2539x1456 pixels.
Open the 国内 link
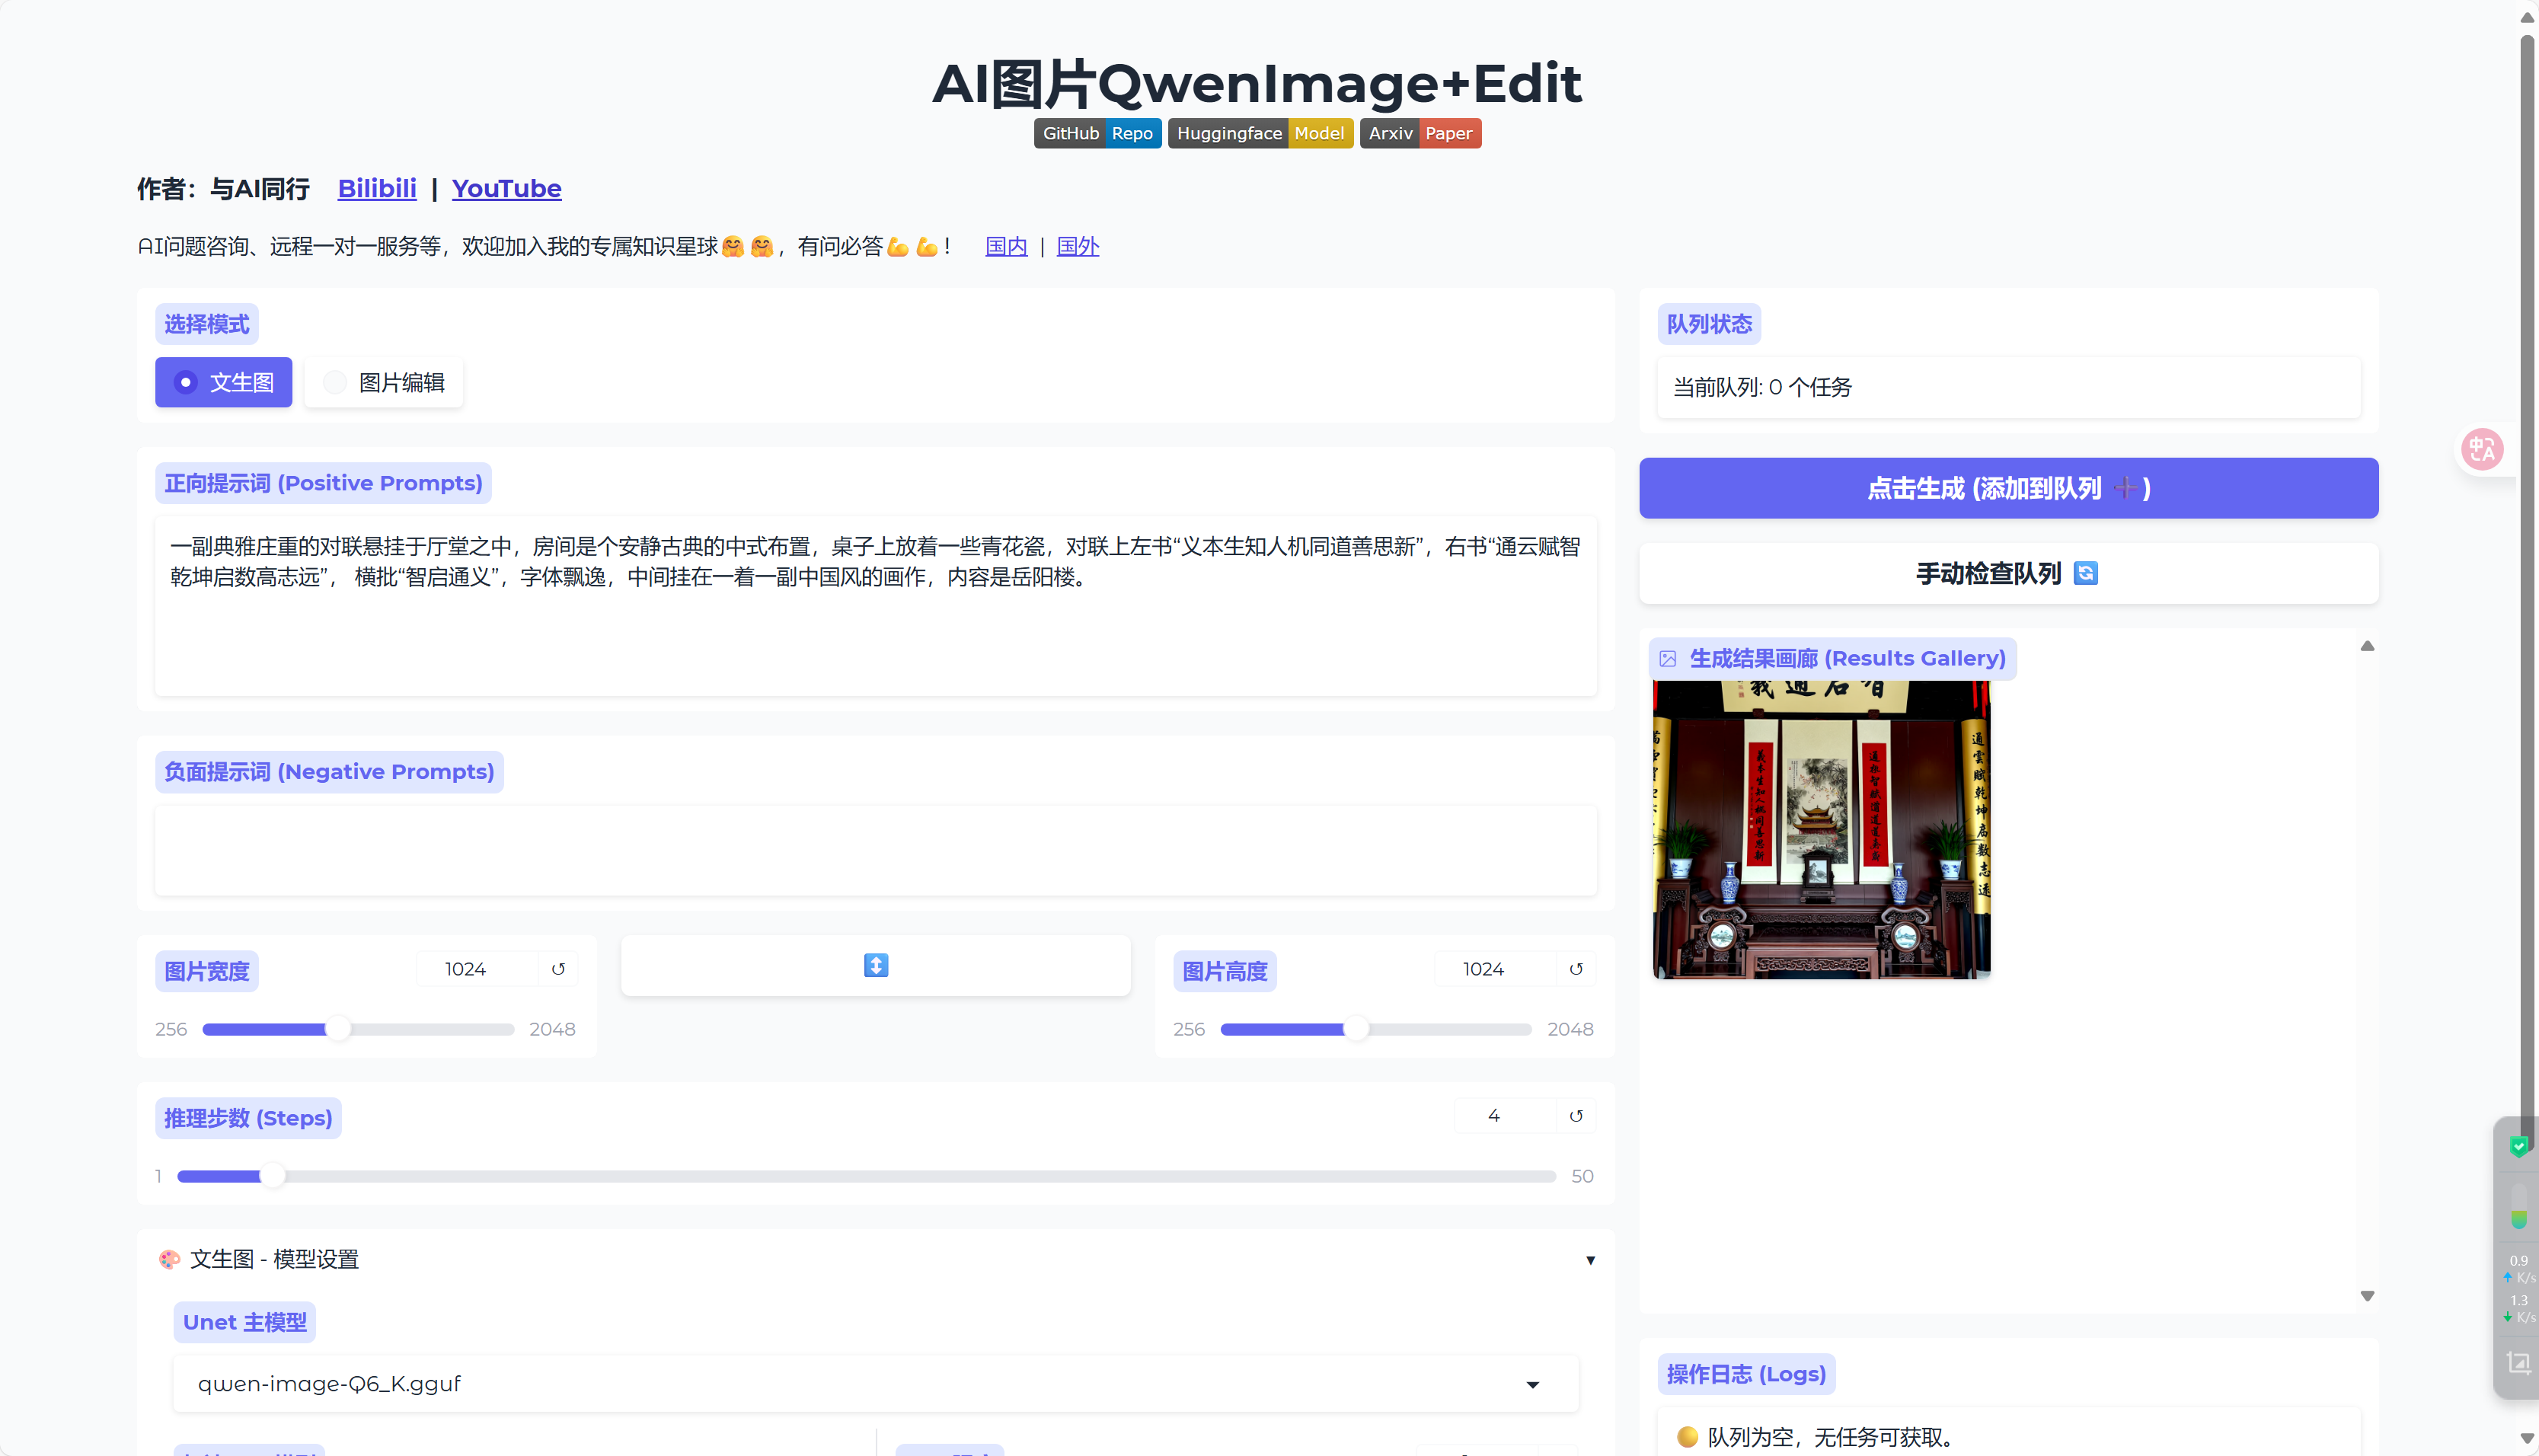tap(1006, 246)
